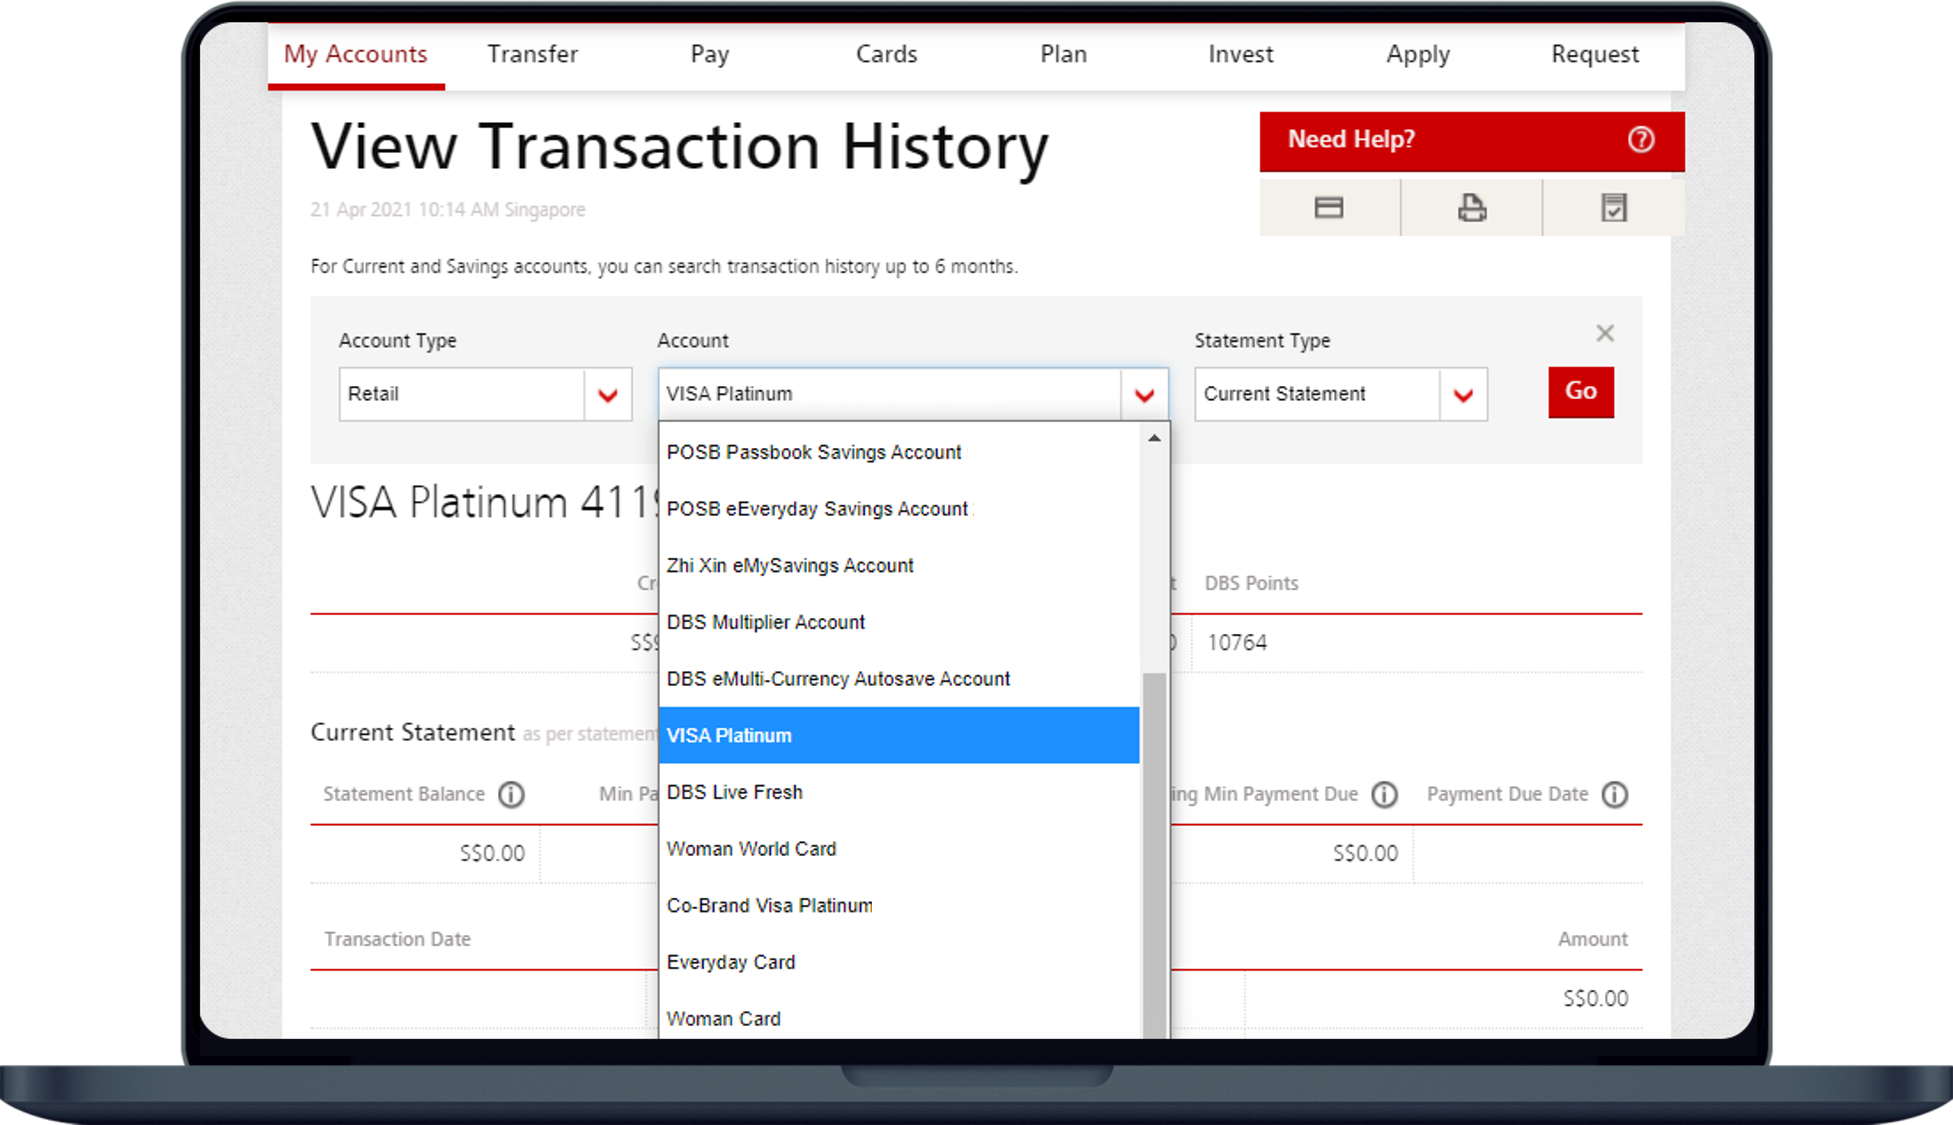Collapse the Account dropdown arrow
The height and width of the screenshot is (1125, 1953).
[1144, 395]
